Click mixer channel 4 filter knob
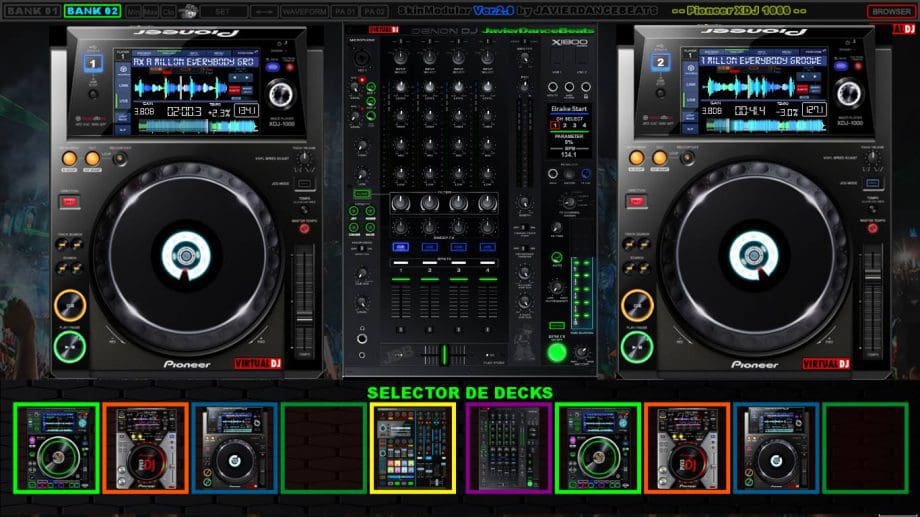920x517 pixels. (x=487, y=203)
